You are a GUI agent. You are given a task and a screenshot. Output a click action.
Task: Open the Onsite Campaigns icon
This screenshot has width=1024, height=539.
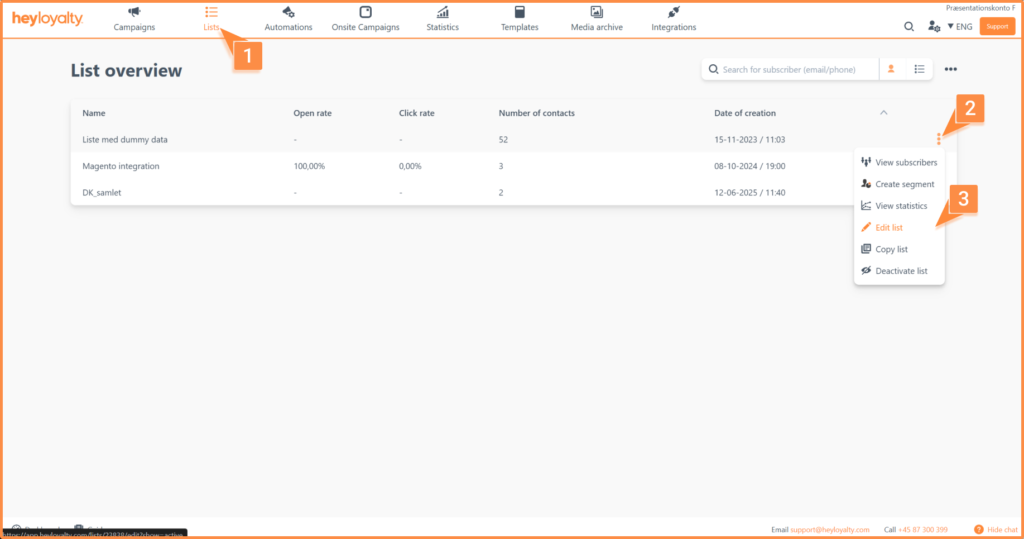click(365, 12)
